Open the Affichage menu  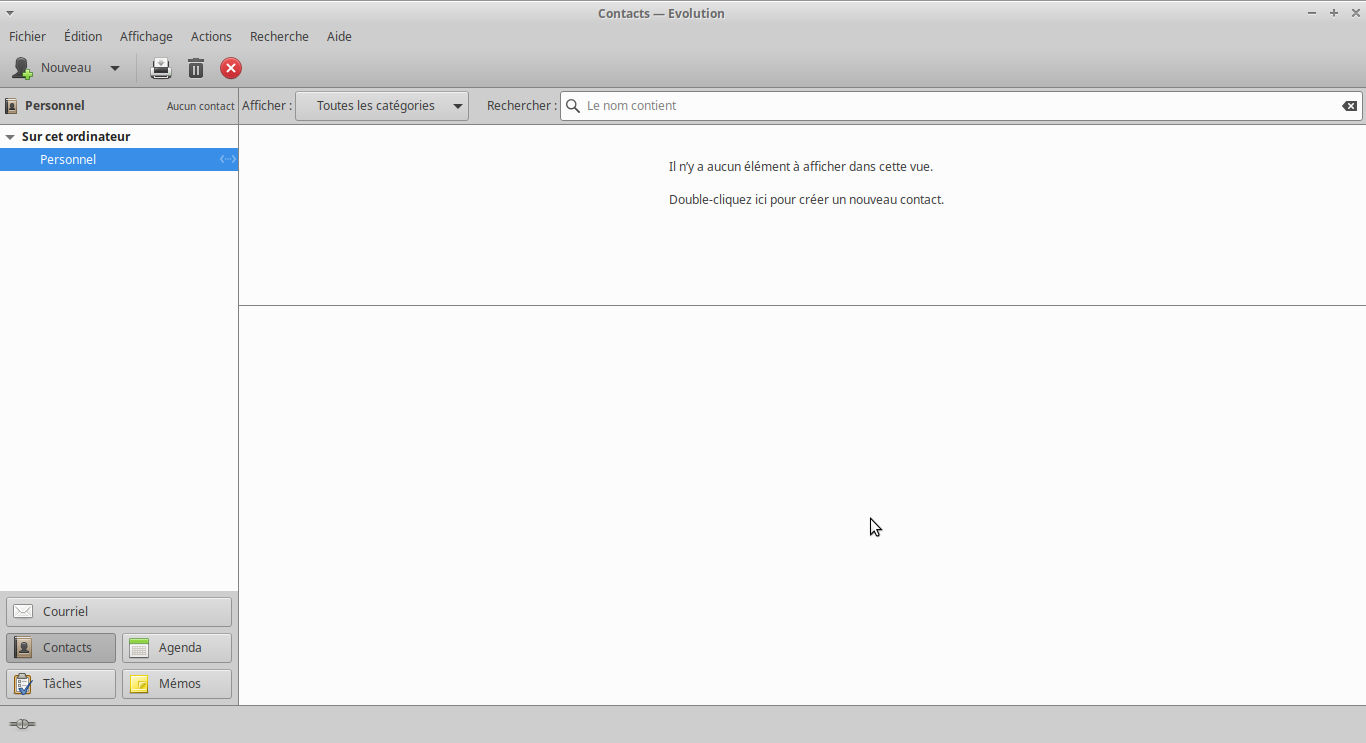pyautogui.click(x=146, y=37)
